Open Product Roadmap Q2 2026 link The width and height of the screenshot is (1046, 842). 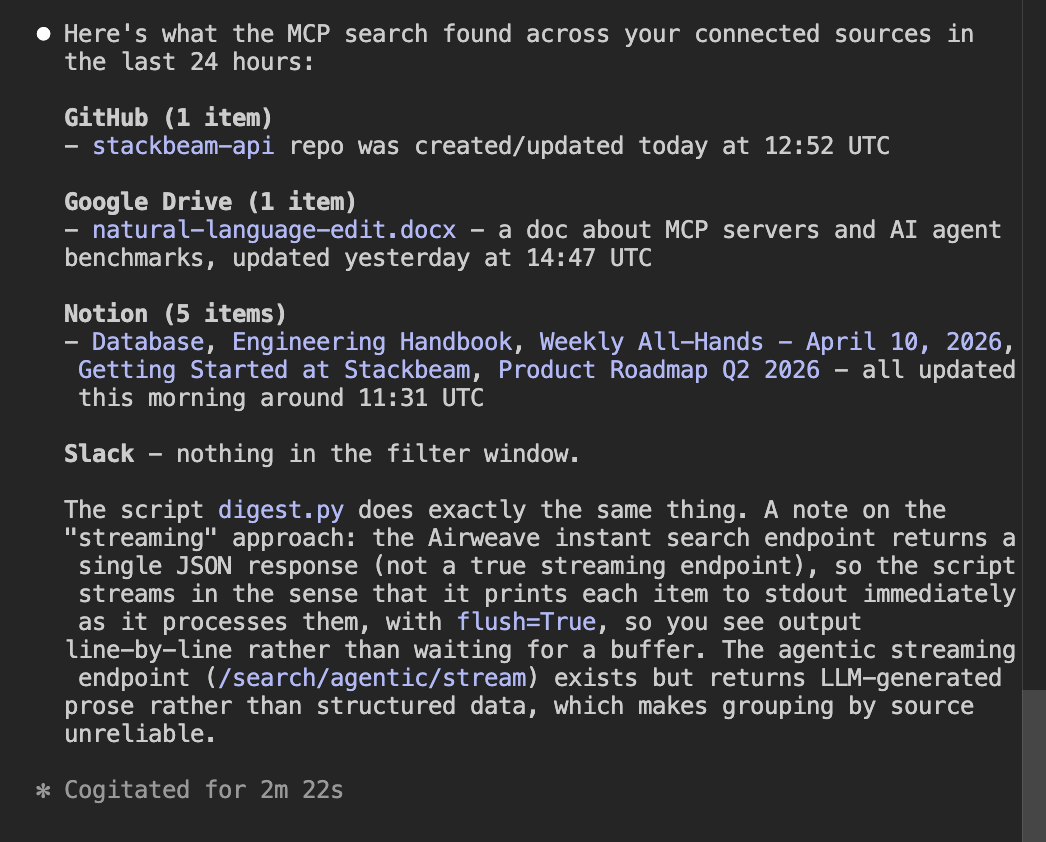[x=659, y=370]
